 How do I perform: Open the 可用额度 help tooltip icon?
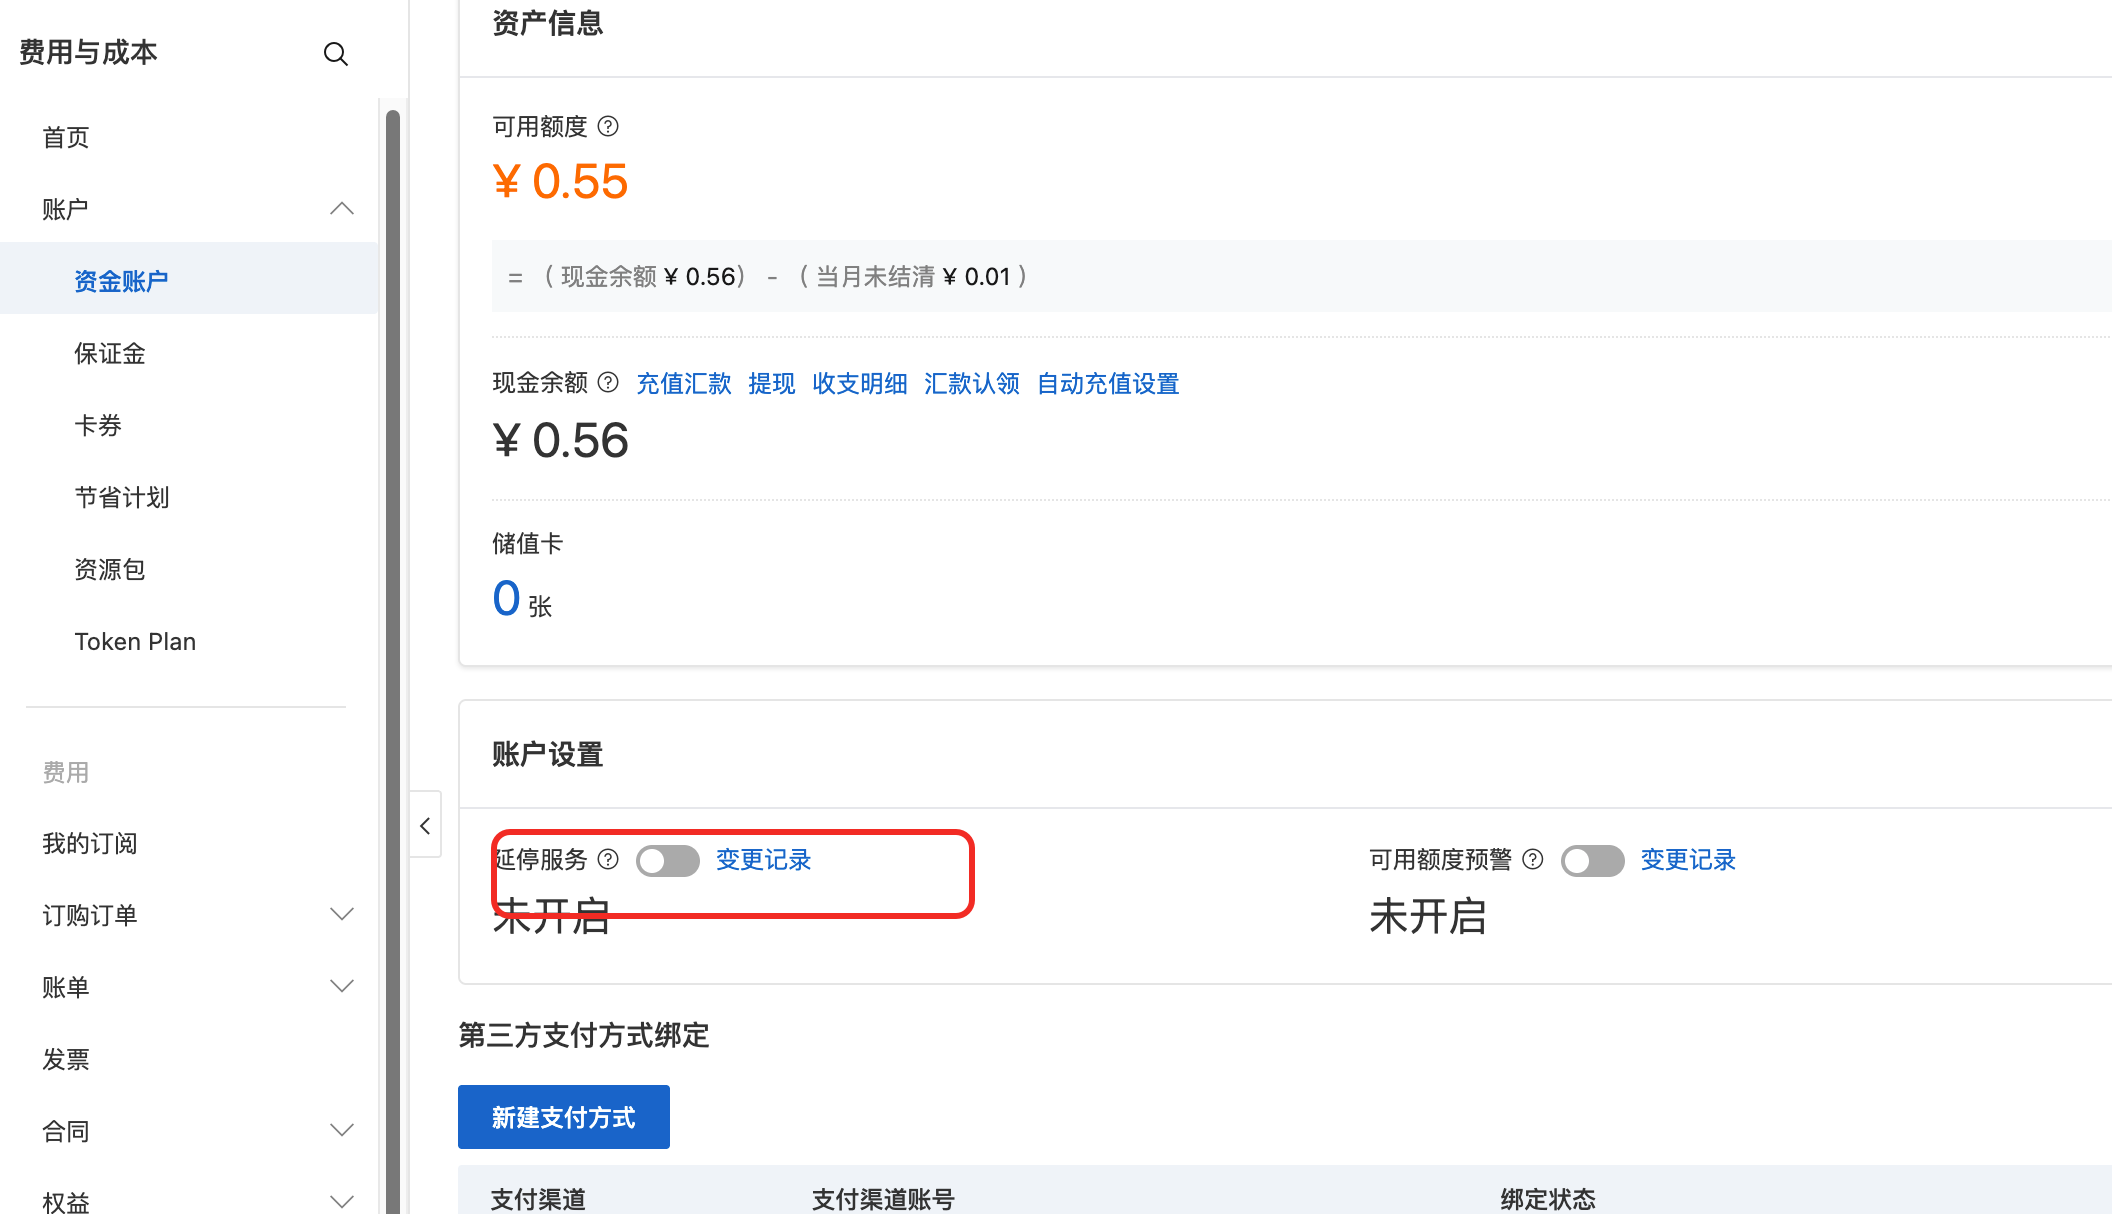click(608, 127)
